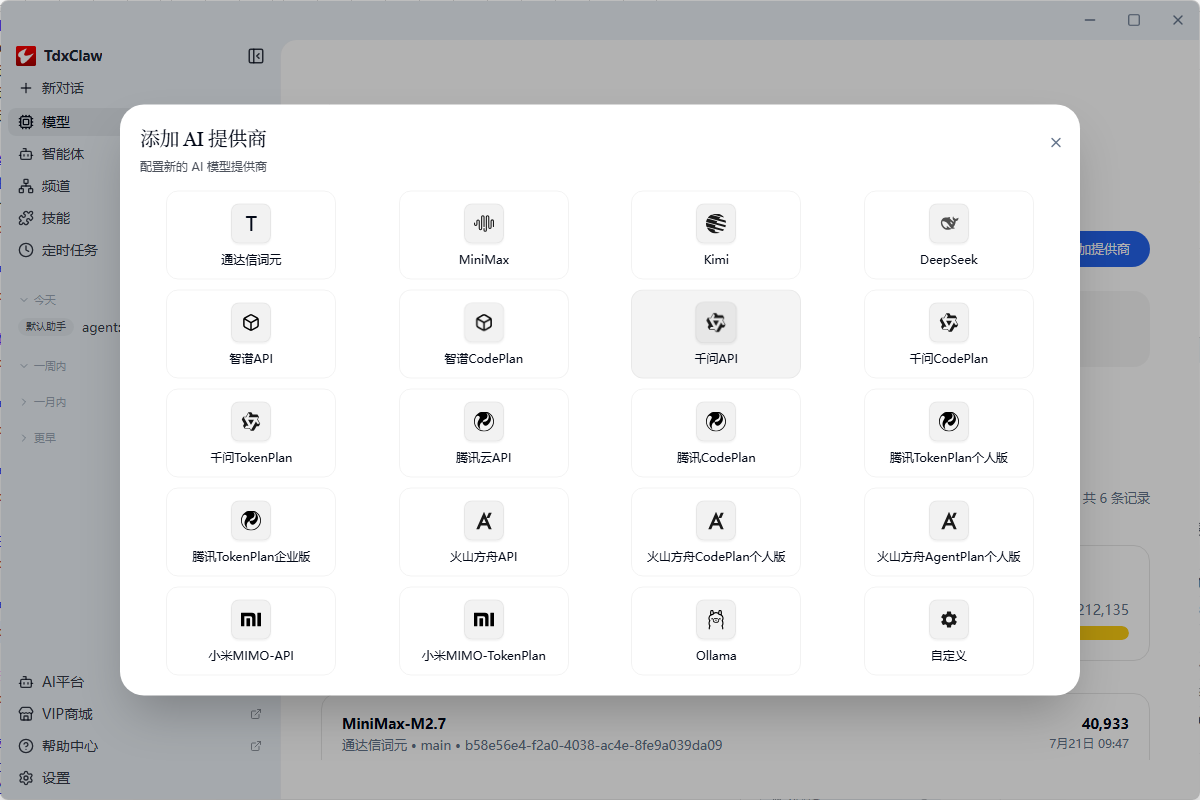Pick the 火山方舟CodePlan个人版 icon
This screenshot has width=1200, height=800.
(716, 521)
